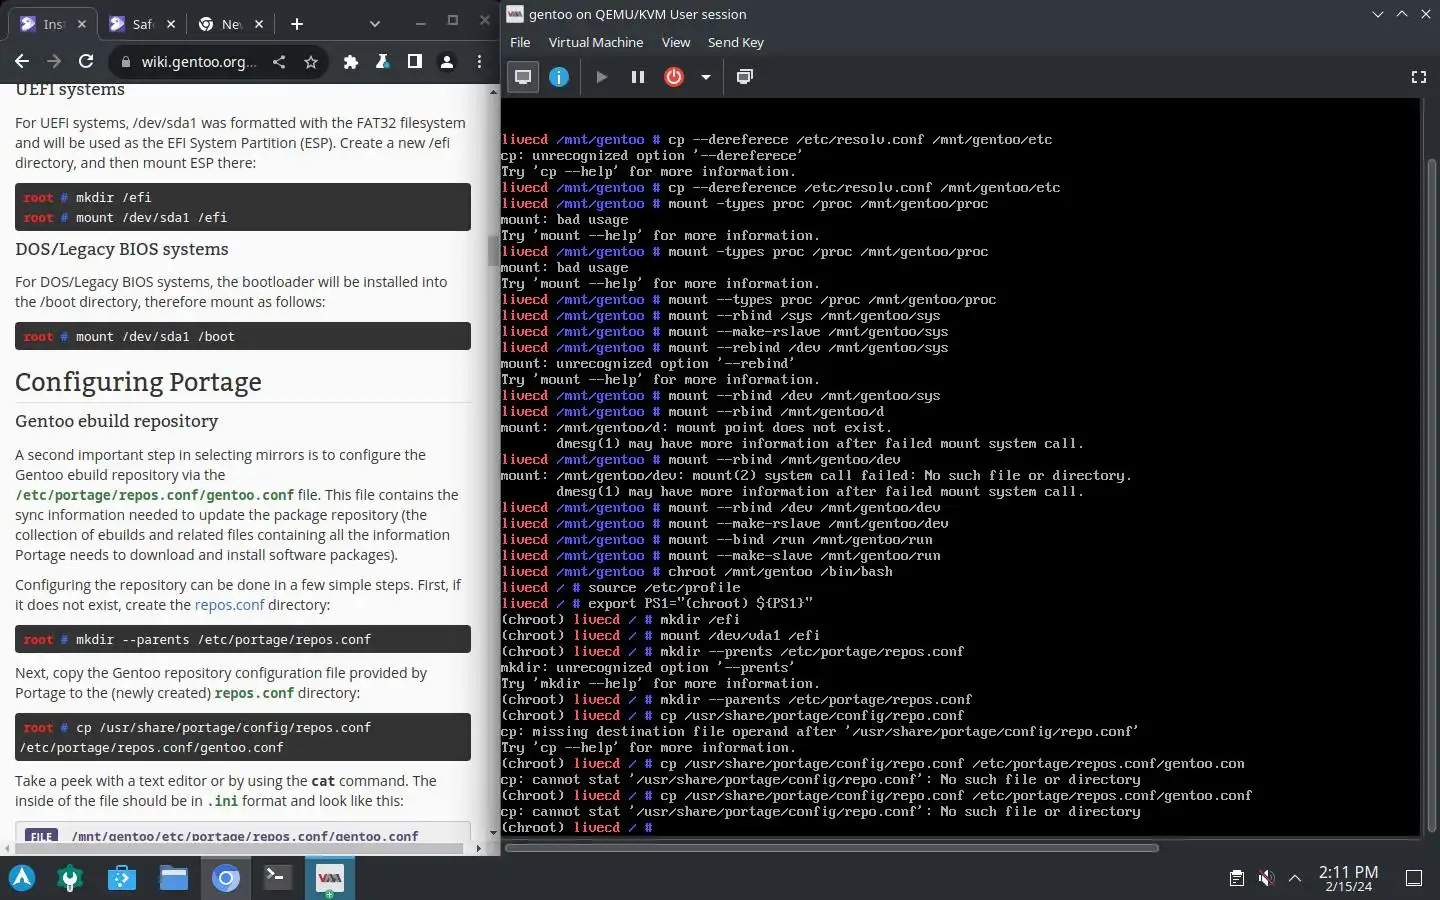Click the VM viewer vertical scrollbar
Viewport: 1440px width, 900px height.
pyautogui.click(x=1431, y=495)
